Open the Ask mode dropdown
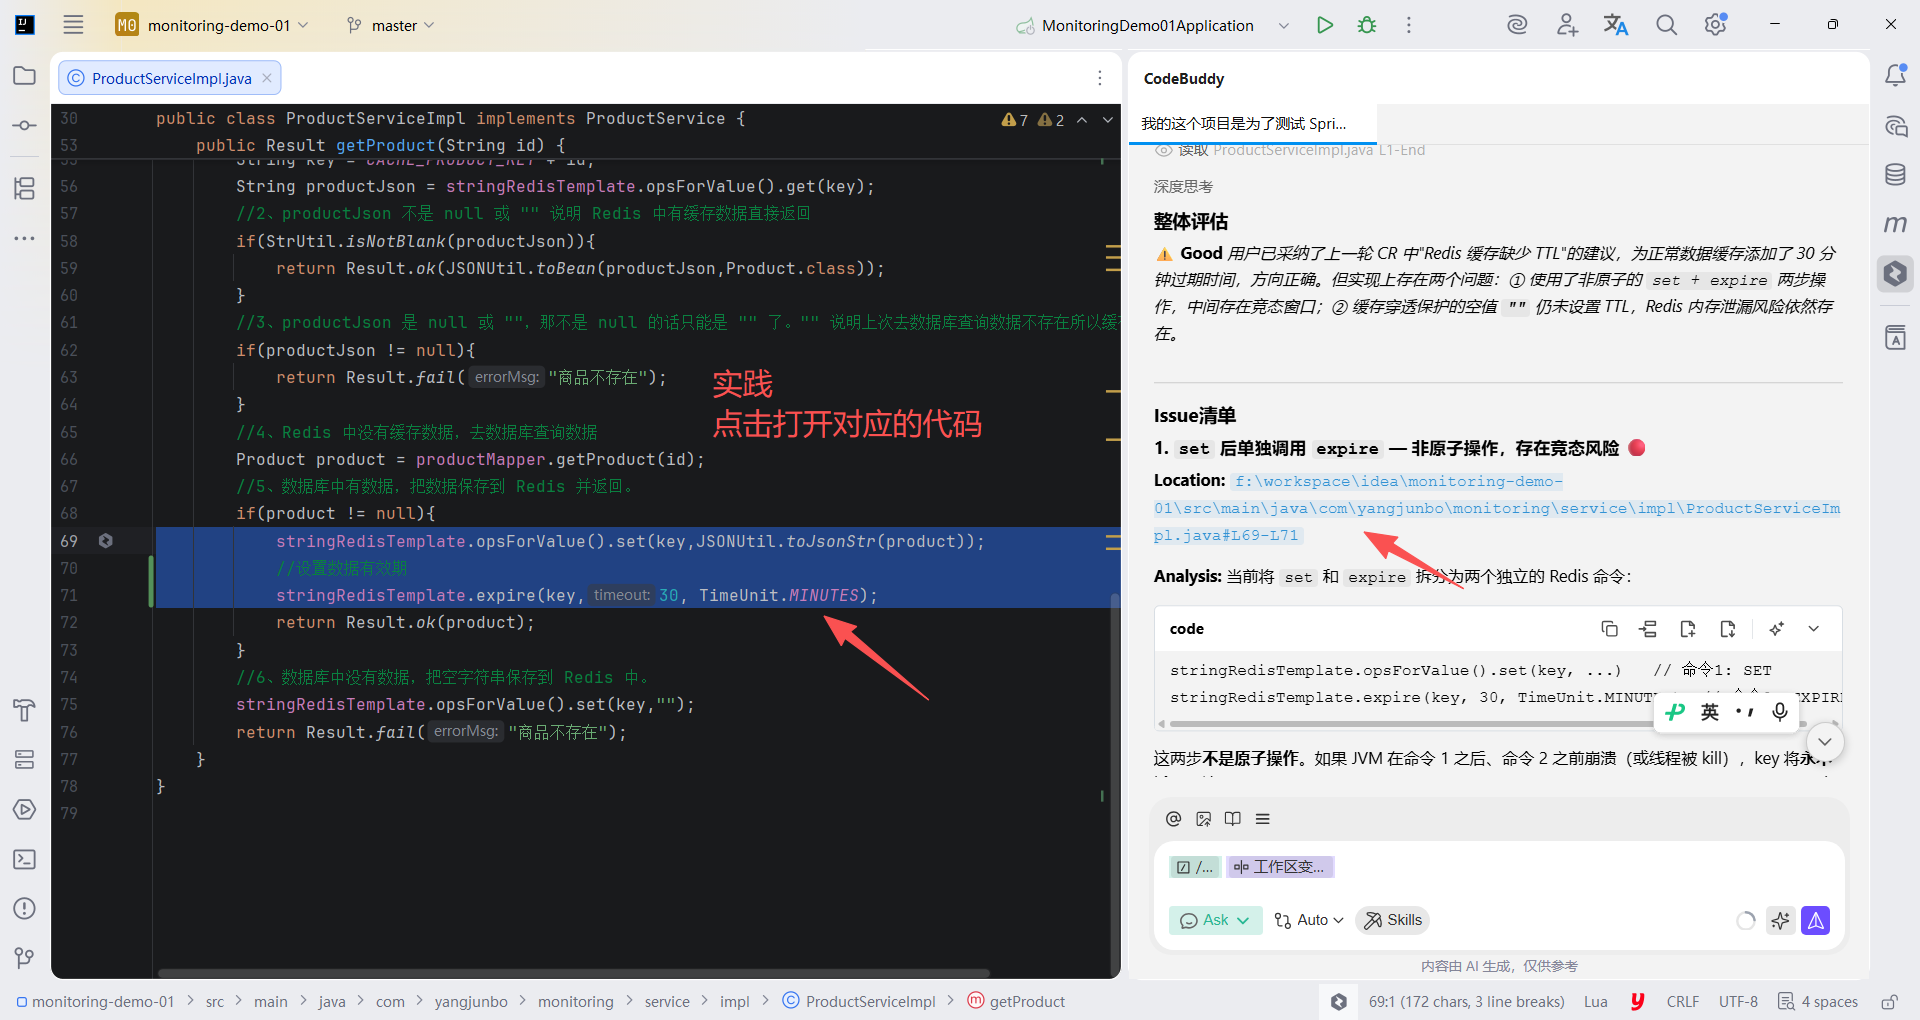 tap(1215, 920)
